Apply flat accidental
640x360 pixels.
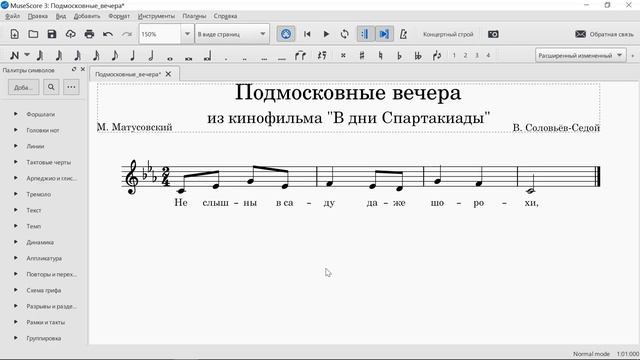coord(399,56)
